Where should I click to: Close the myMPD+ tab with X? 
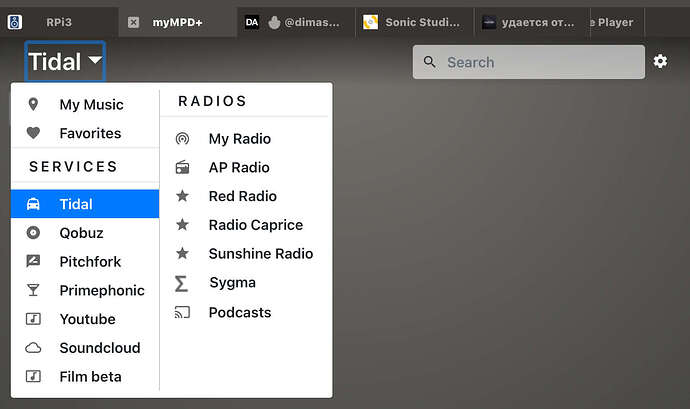(x=133, y=22)
